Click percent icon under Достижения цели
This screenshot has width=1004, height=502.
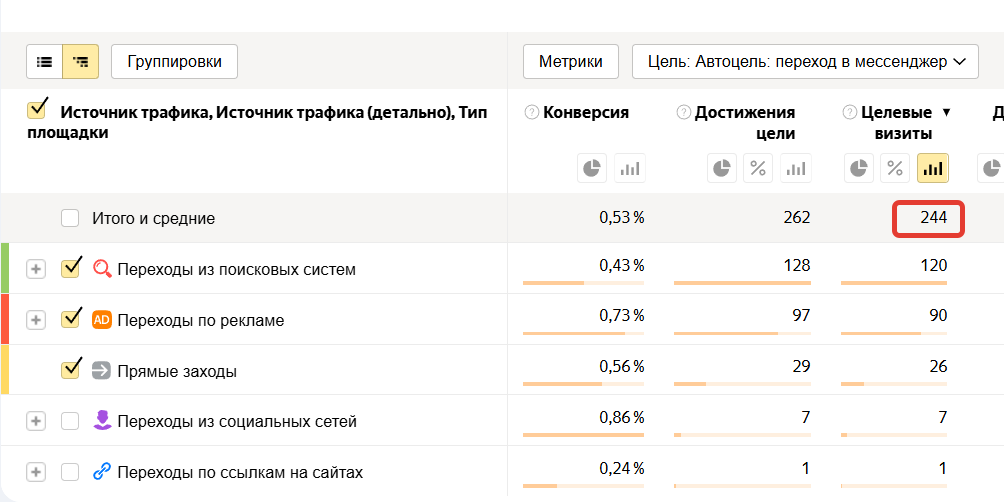pyautogui.click(x=759, y=168)
